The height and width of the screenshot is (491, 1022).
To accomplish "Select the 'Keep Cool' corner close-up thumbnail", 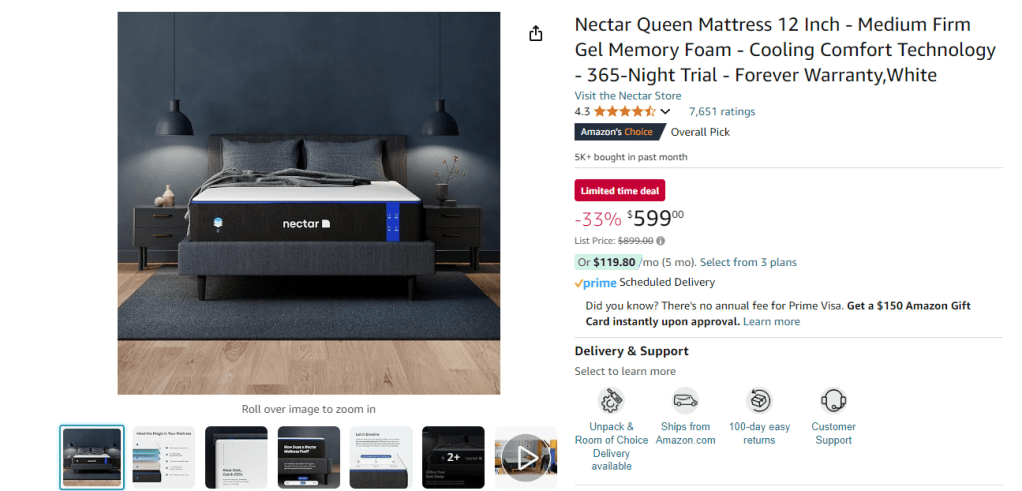I will click(x=236, y=457).
